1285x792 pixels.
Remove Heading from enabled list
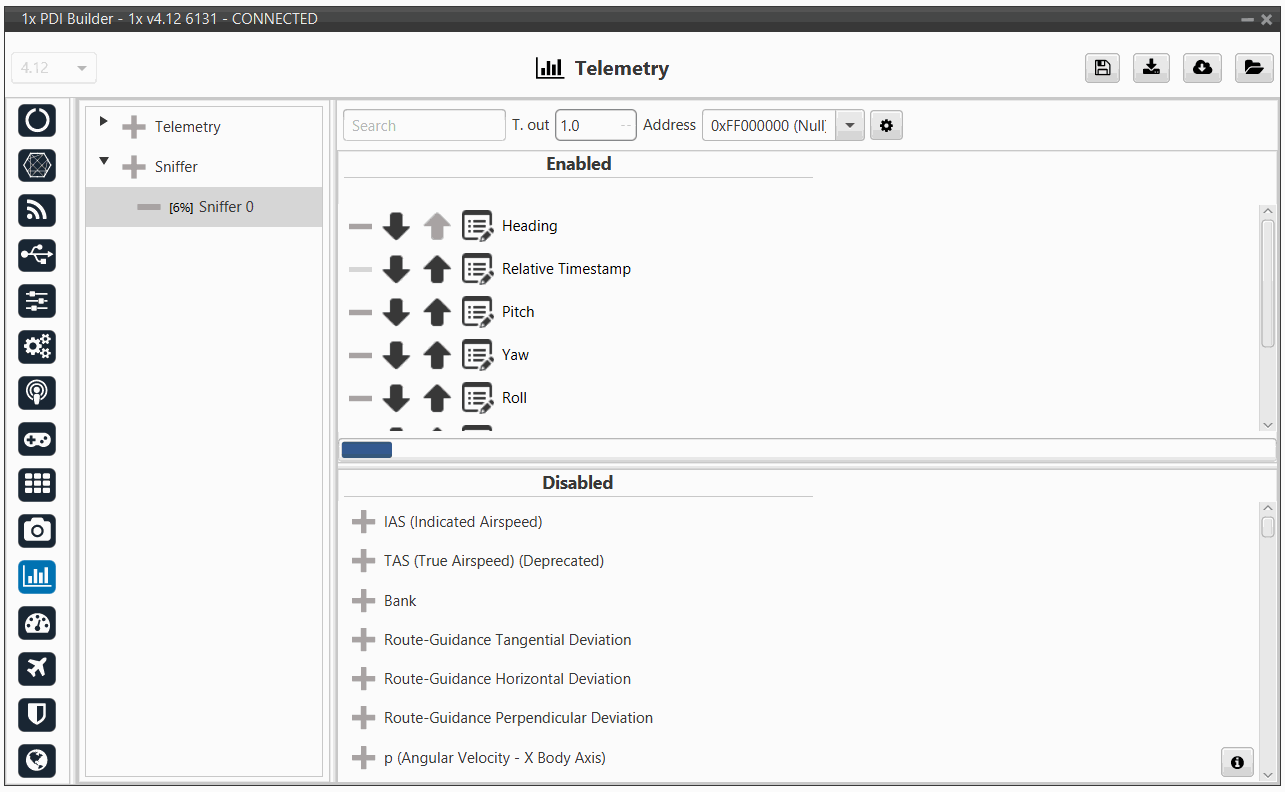coord(360,227)
